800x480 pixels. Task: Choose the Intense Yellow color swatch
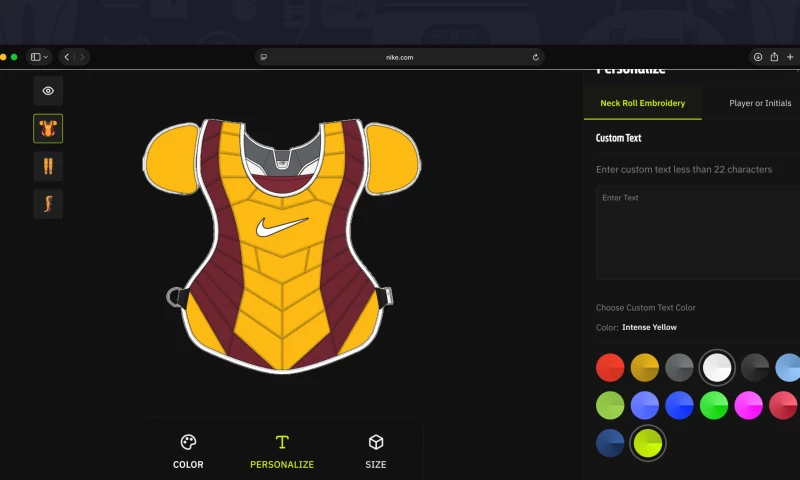[647, 443]
